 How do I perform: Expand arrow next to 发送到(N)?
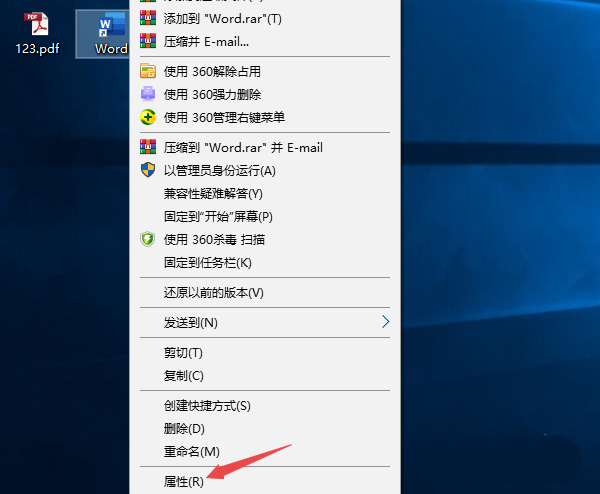click(385, 322)
